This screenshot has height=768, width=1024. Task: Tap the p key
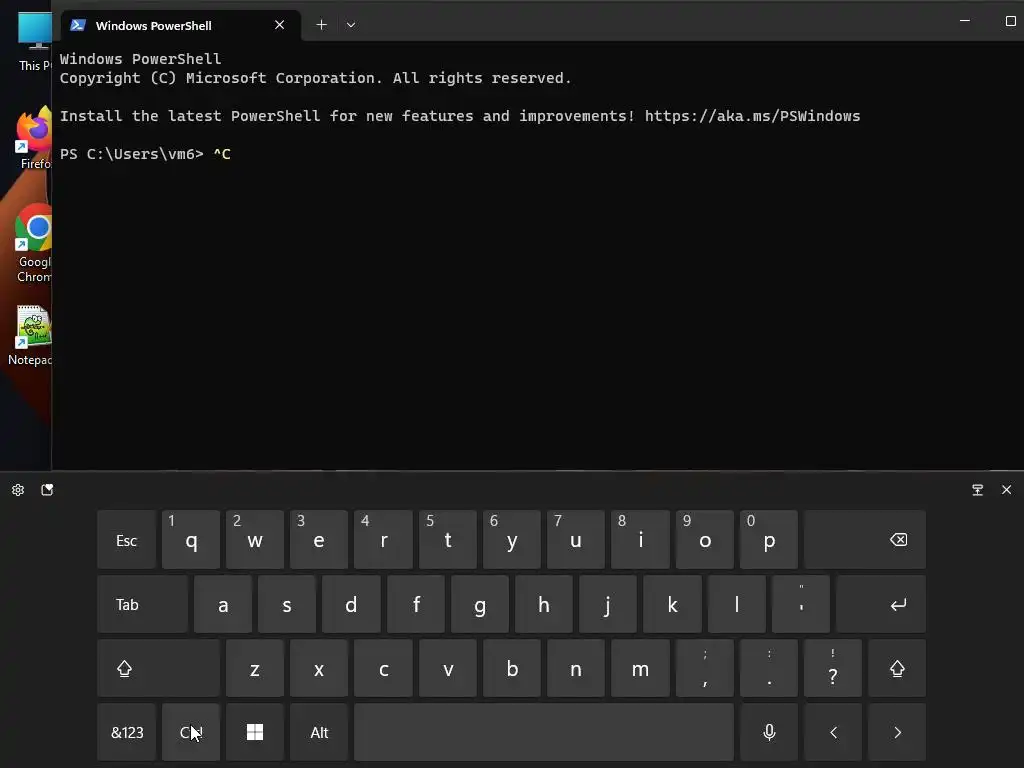tap(769, 539)
